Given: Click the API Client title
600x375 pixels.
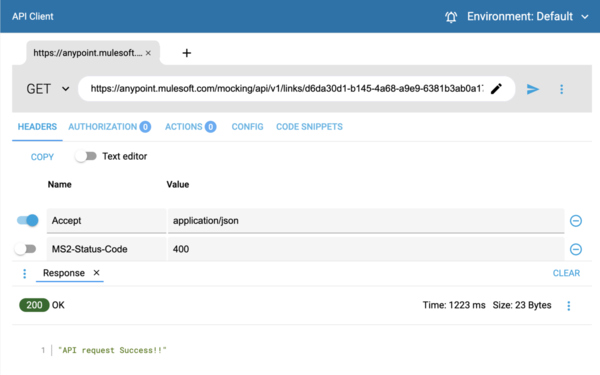Looking at the screenshot, I should point(33,16).
